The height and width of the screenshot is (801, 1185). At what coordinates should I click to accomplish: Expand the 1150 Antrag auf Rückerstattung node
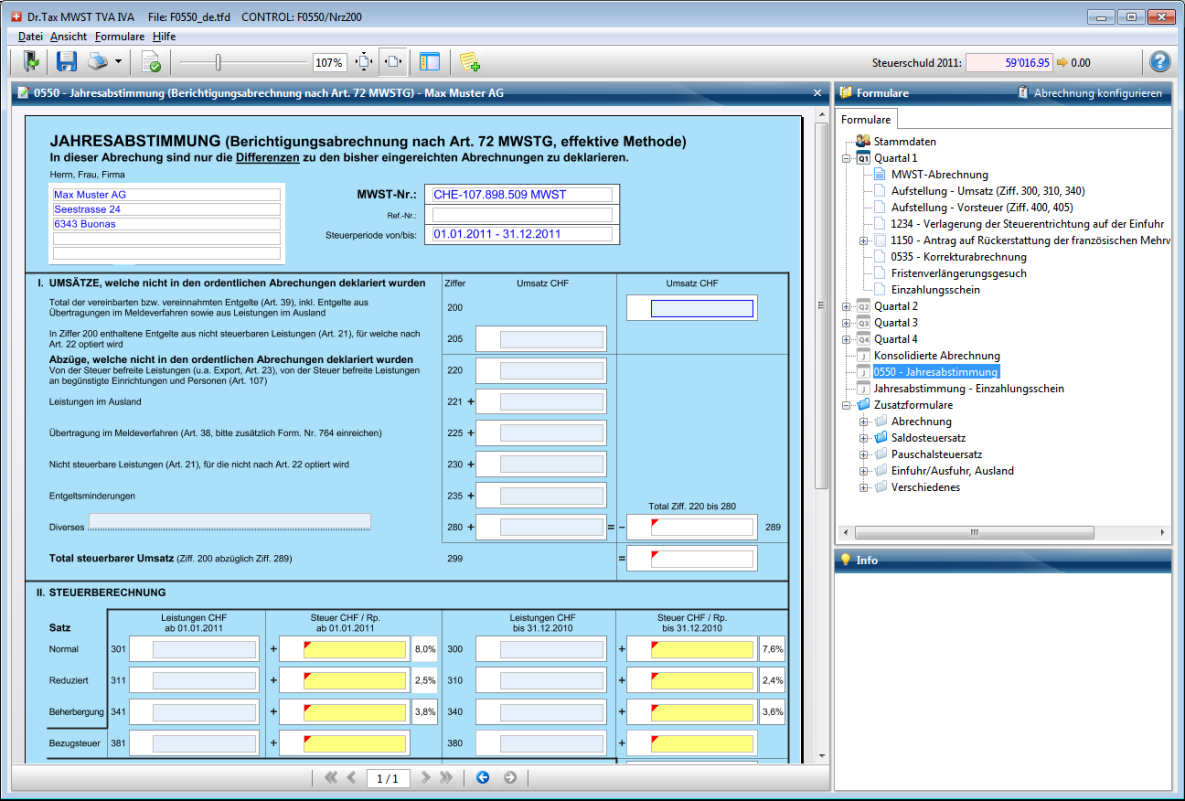(x=863, y=241)
